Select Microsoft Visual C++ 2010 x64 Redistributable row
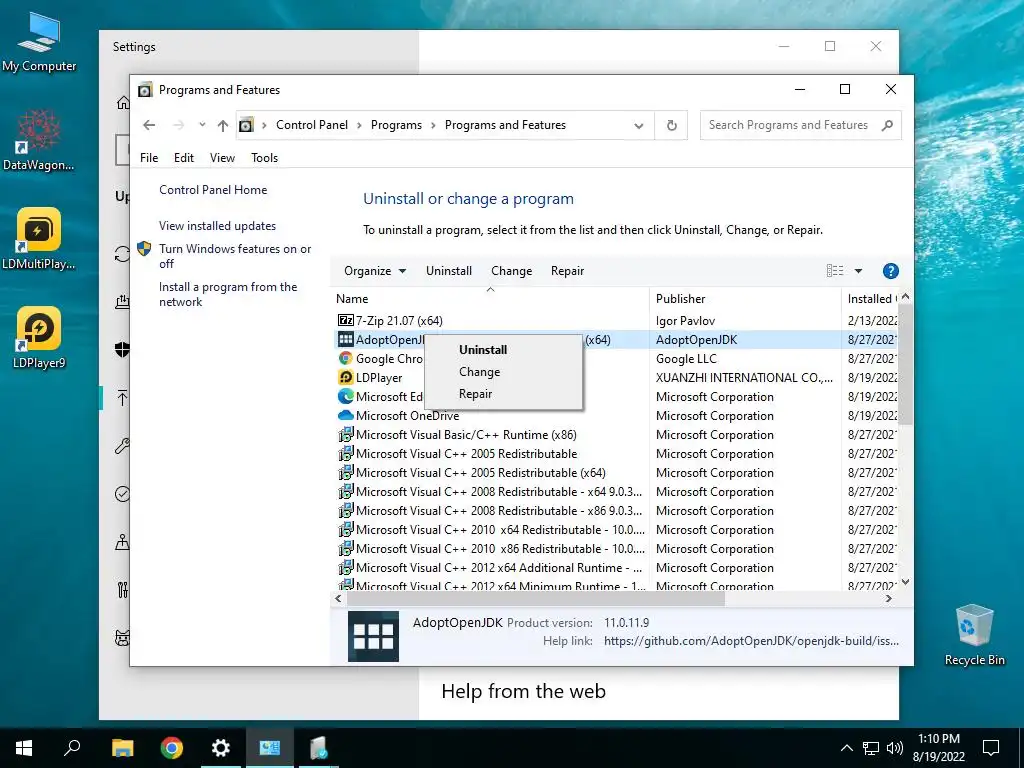 click(614, 530)
